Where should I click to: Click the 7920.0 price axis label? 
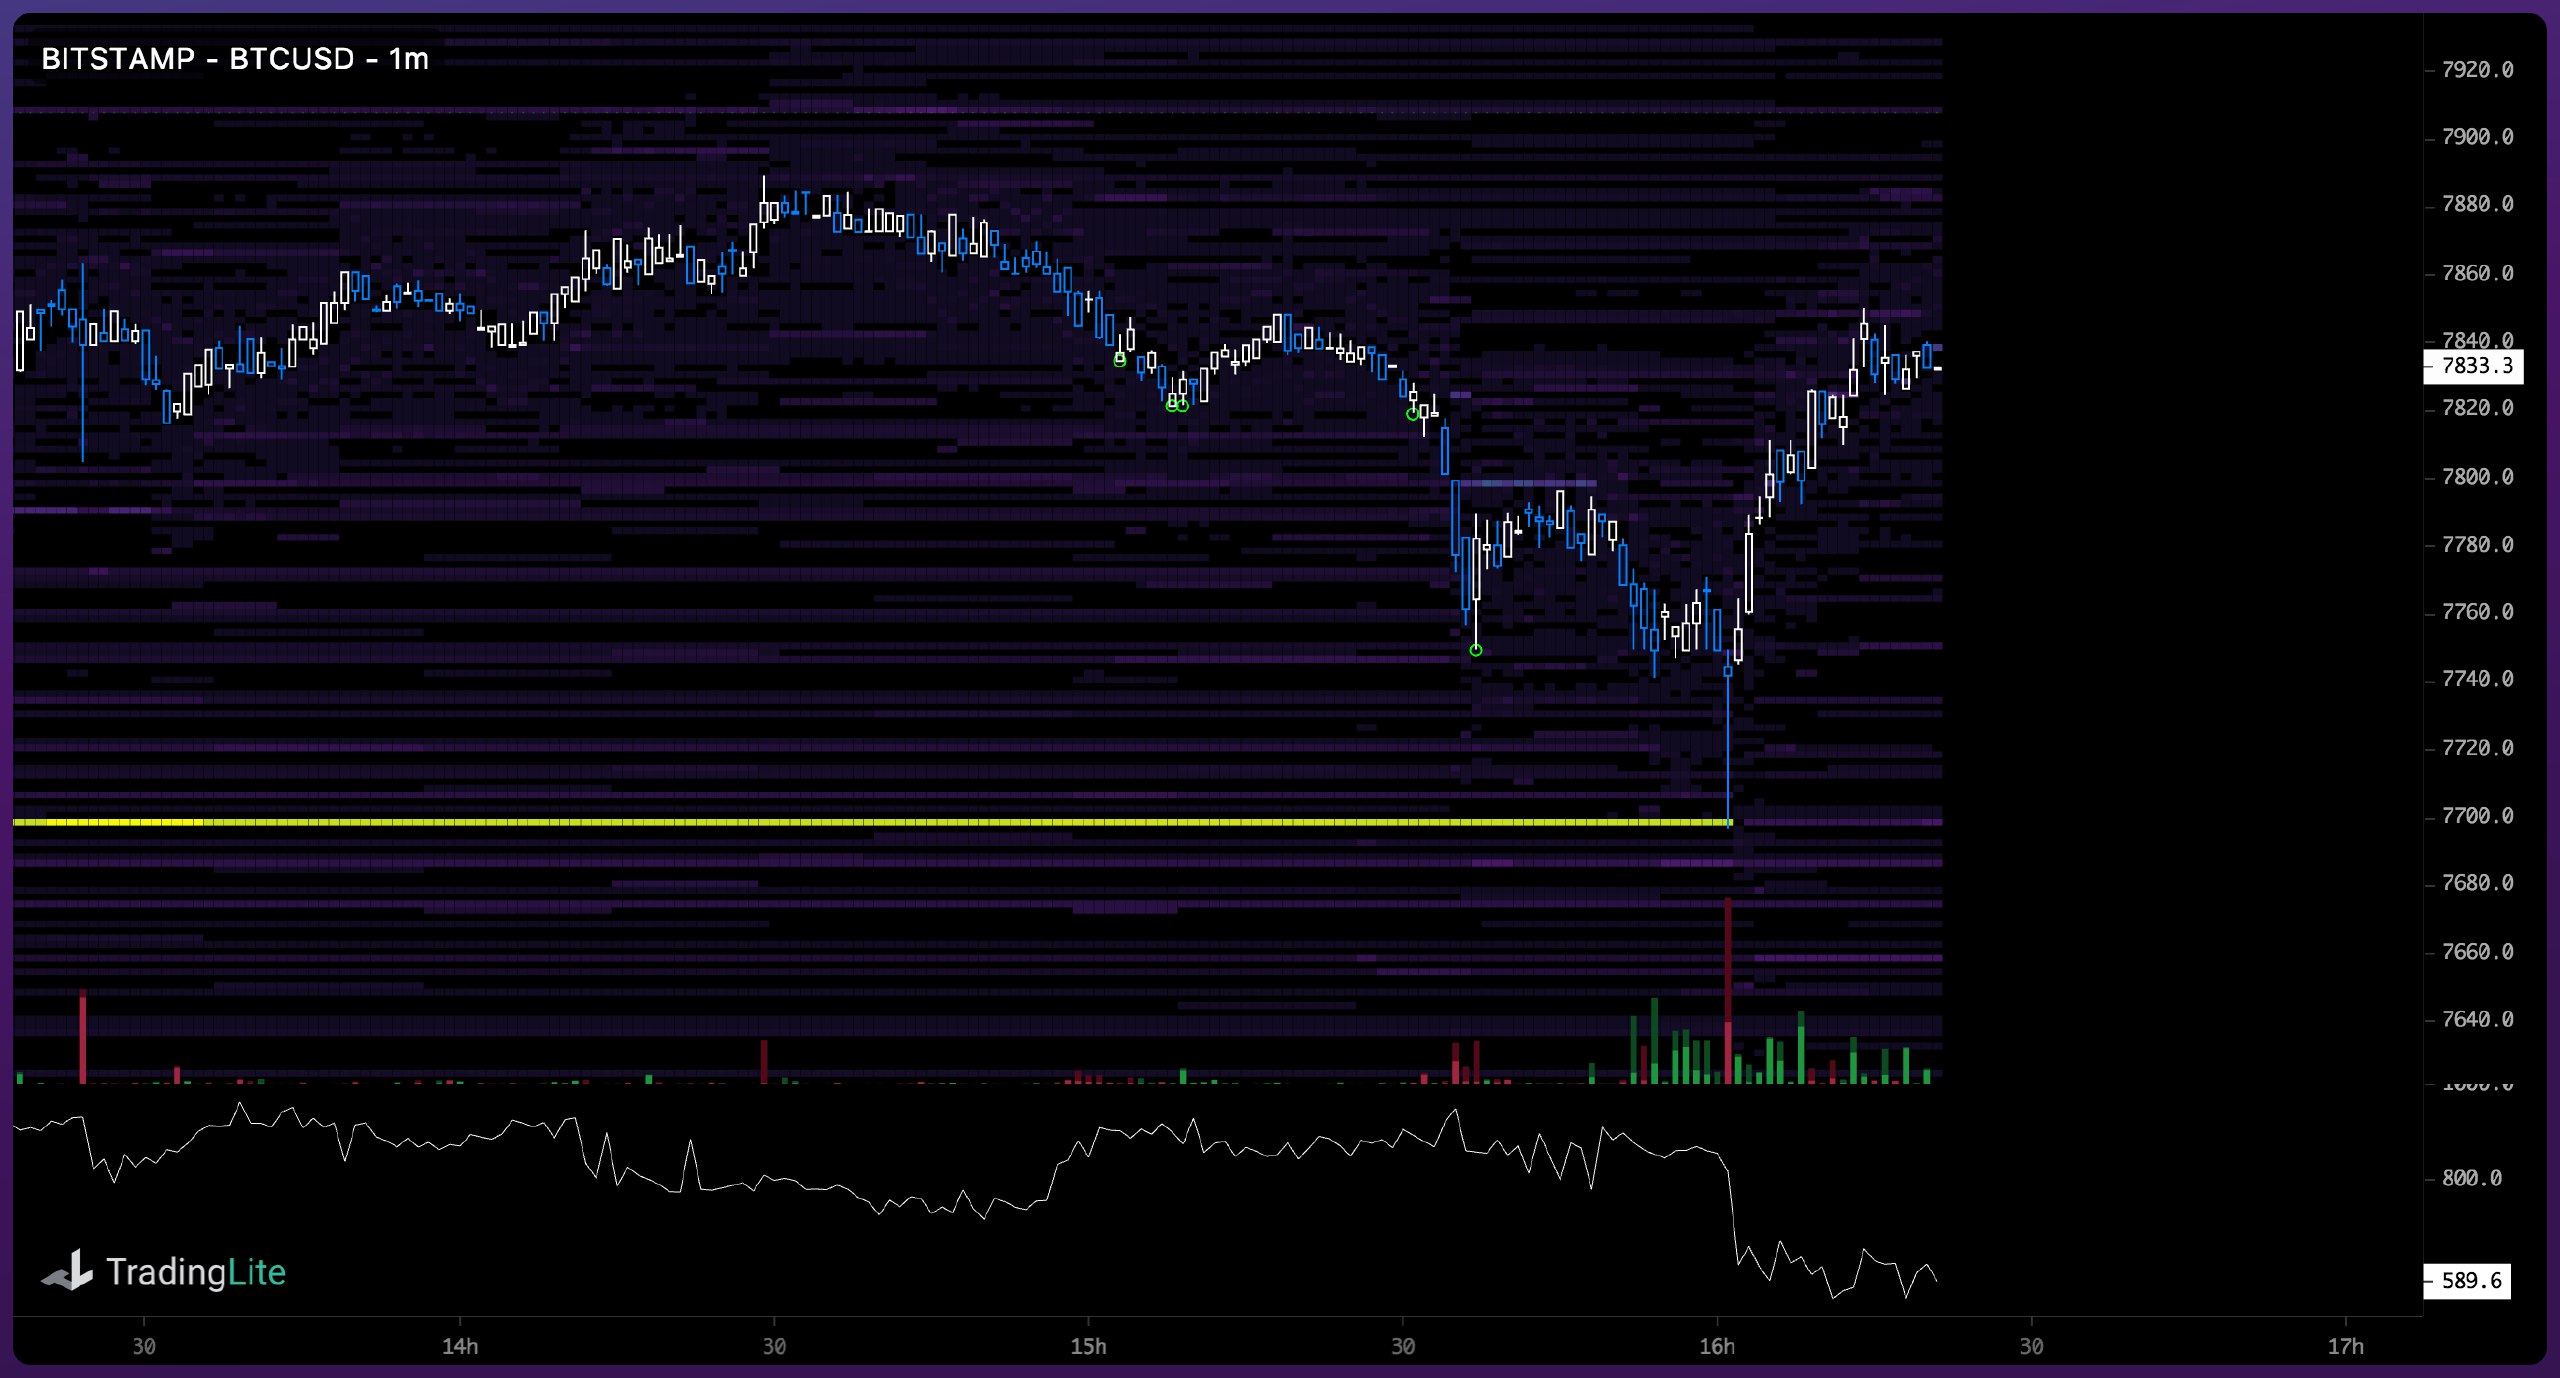2477,70
